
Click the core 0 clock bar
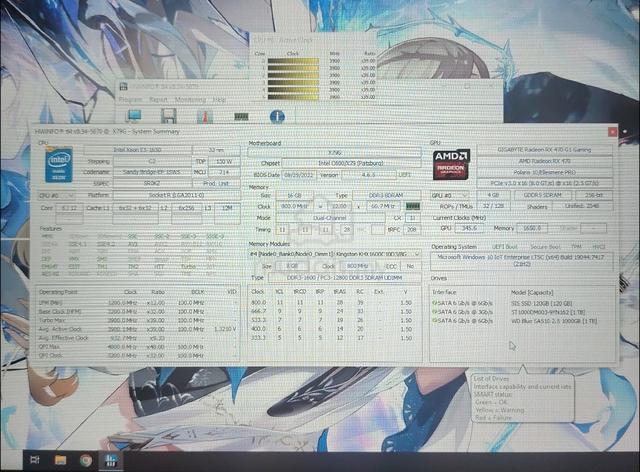293,61
